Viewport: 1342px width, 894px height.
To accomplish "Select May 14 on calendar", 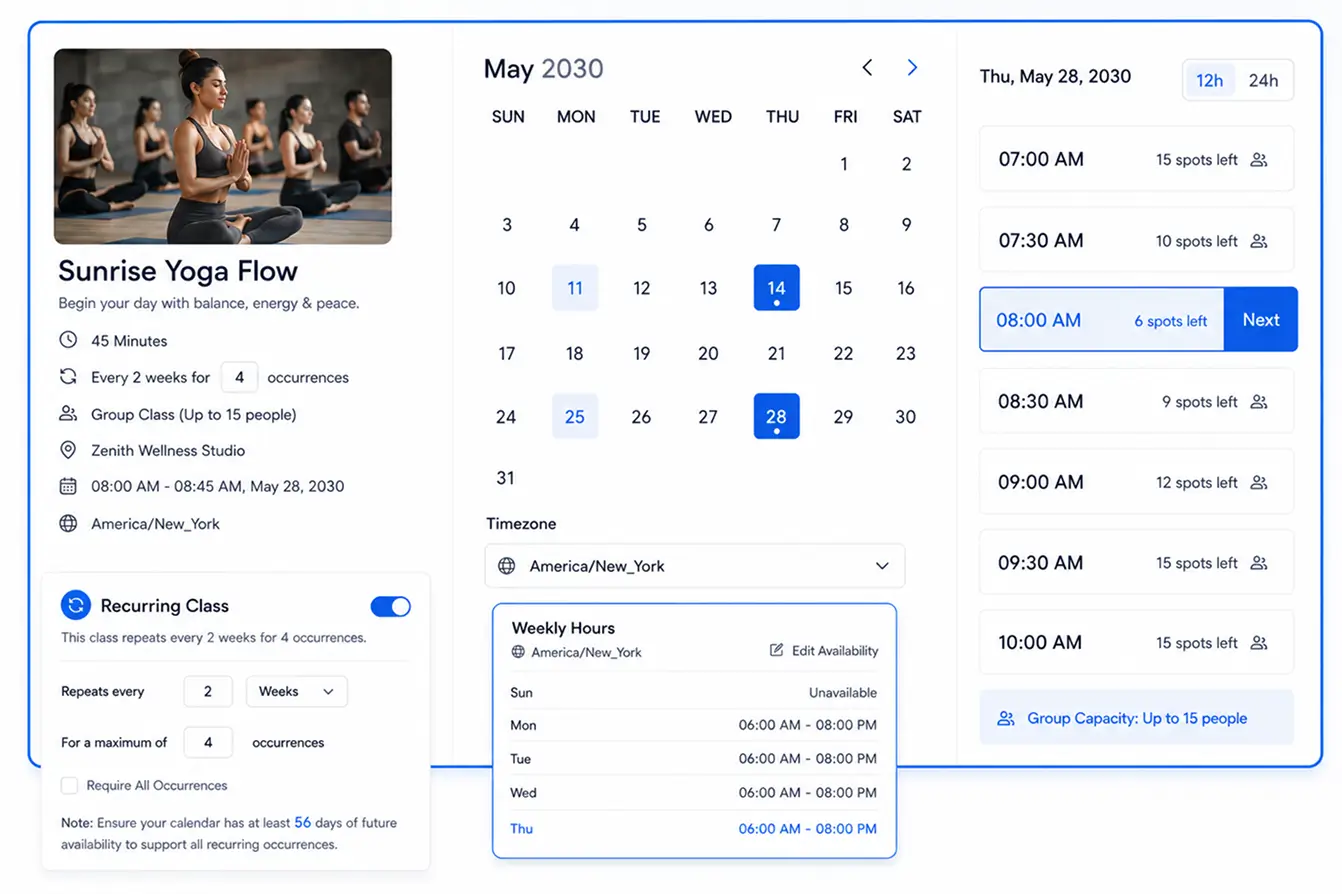I will coord(776,288).
